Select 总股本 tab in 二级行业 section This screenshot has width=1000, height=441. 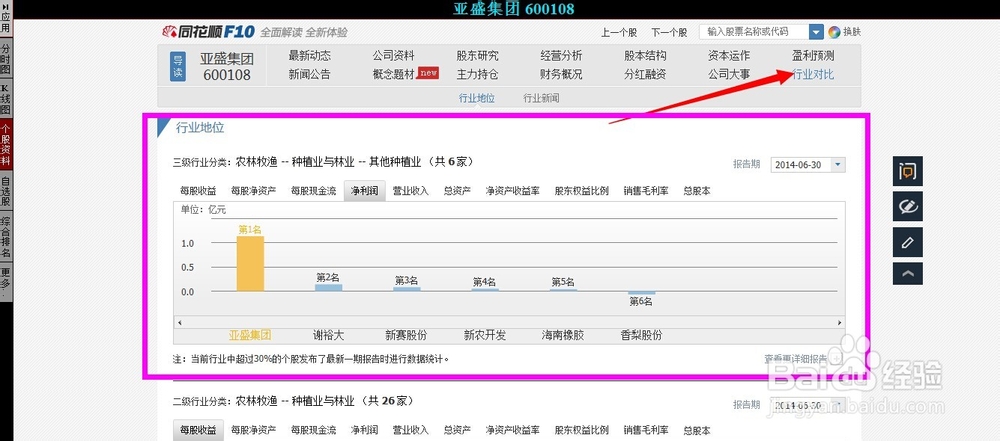pyautogui.click(x=696, y=430)
